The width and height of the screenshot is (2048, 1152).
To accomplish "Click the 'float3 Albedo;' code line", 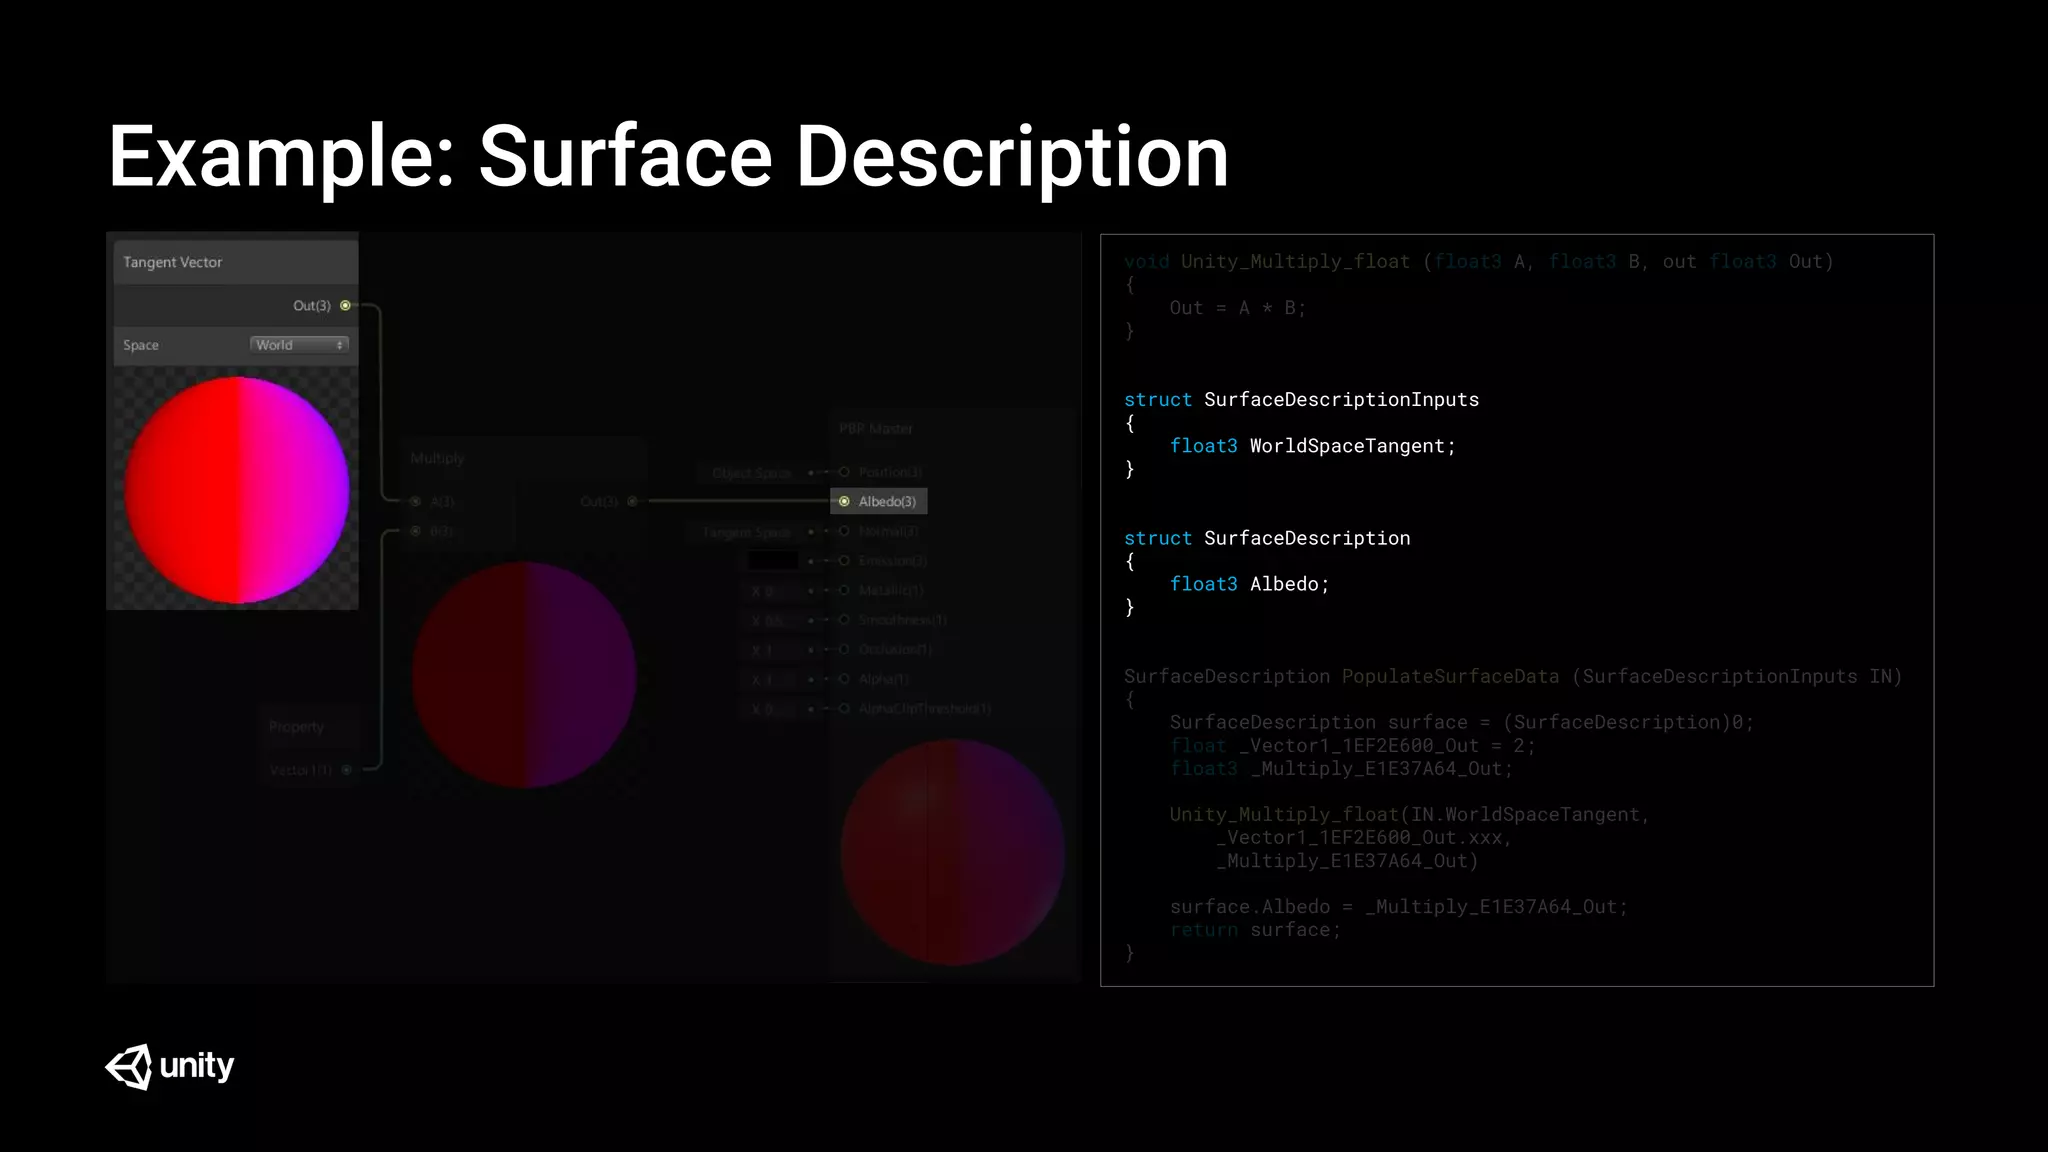I will point(1249,584).
